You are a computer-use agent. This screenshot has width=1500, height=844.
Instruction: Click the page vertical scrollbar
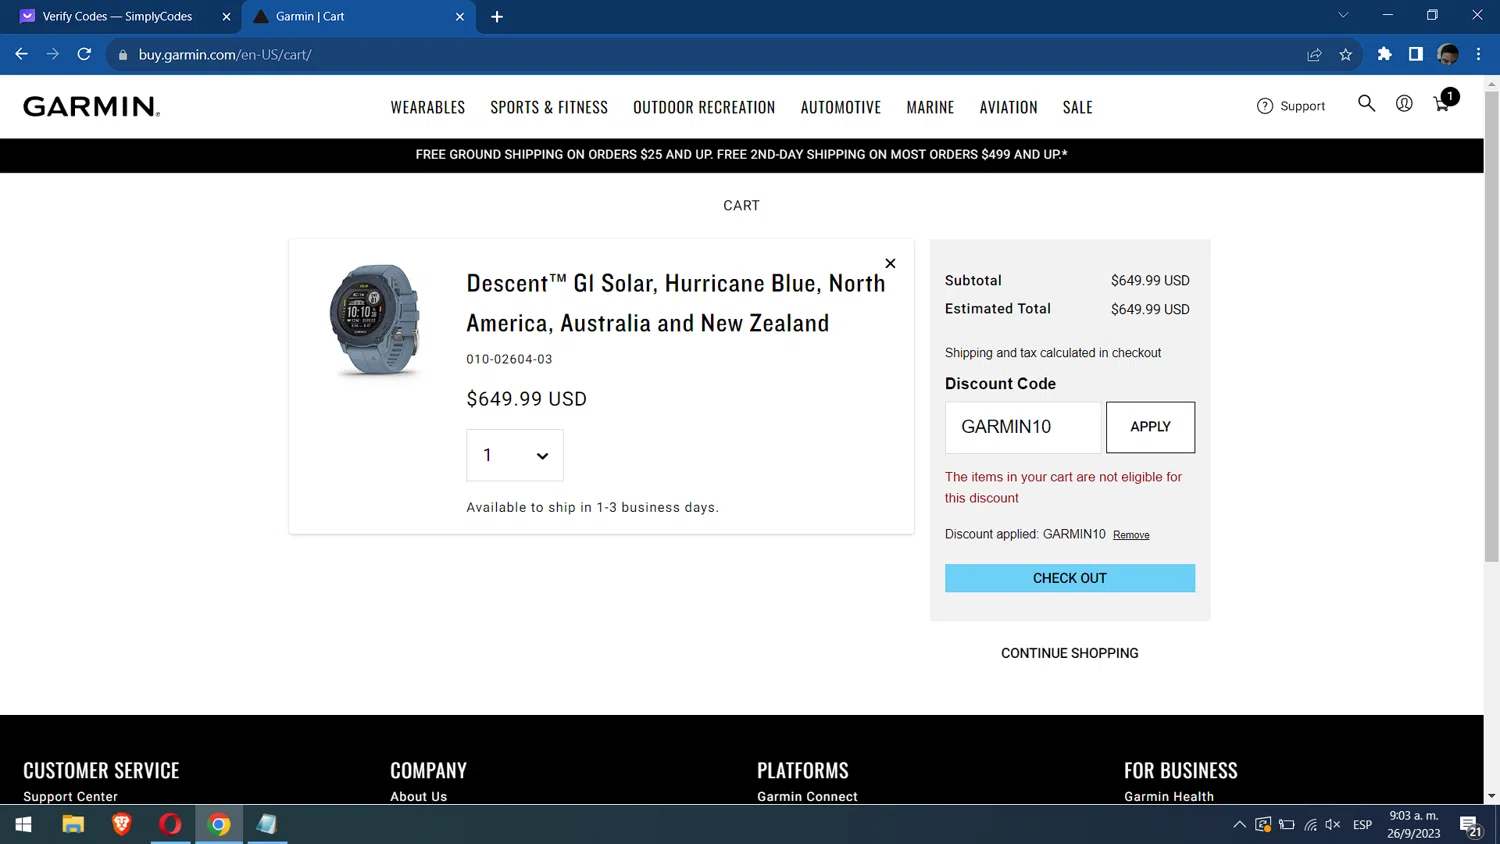1491,327
